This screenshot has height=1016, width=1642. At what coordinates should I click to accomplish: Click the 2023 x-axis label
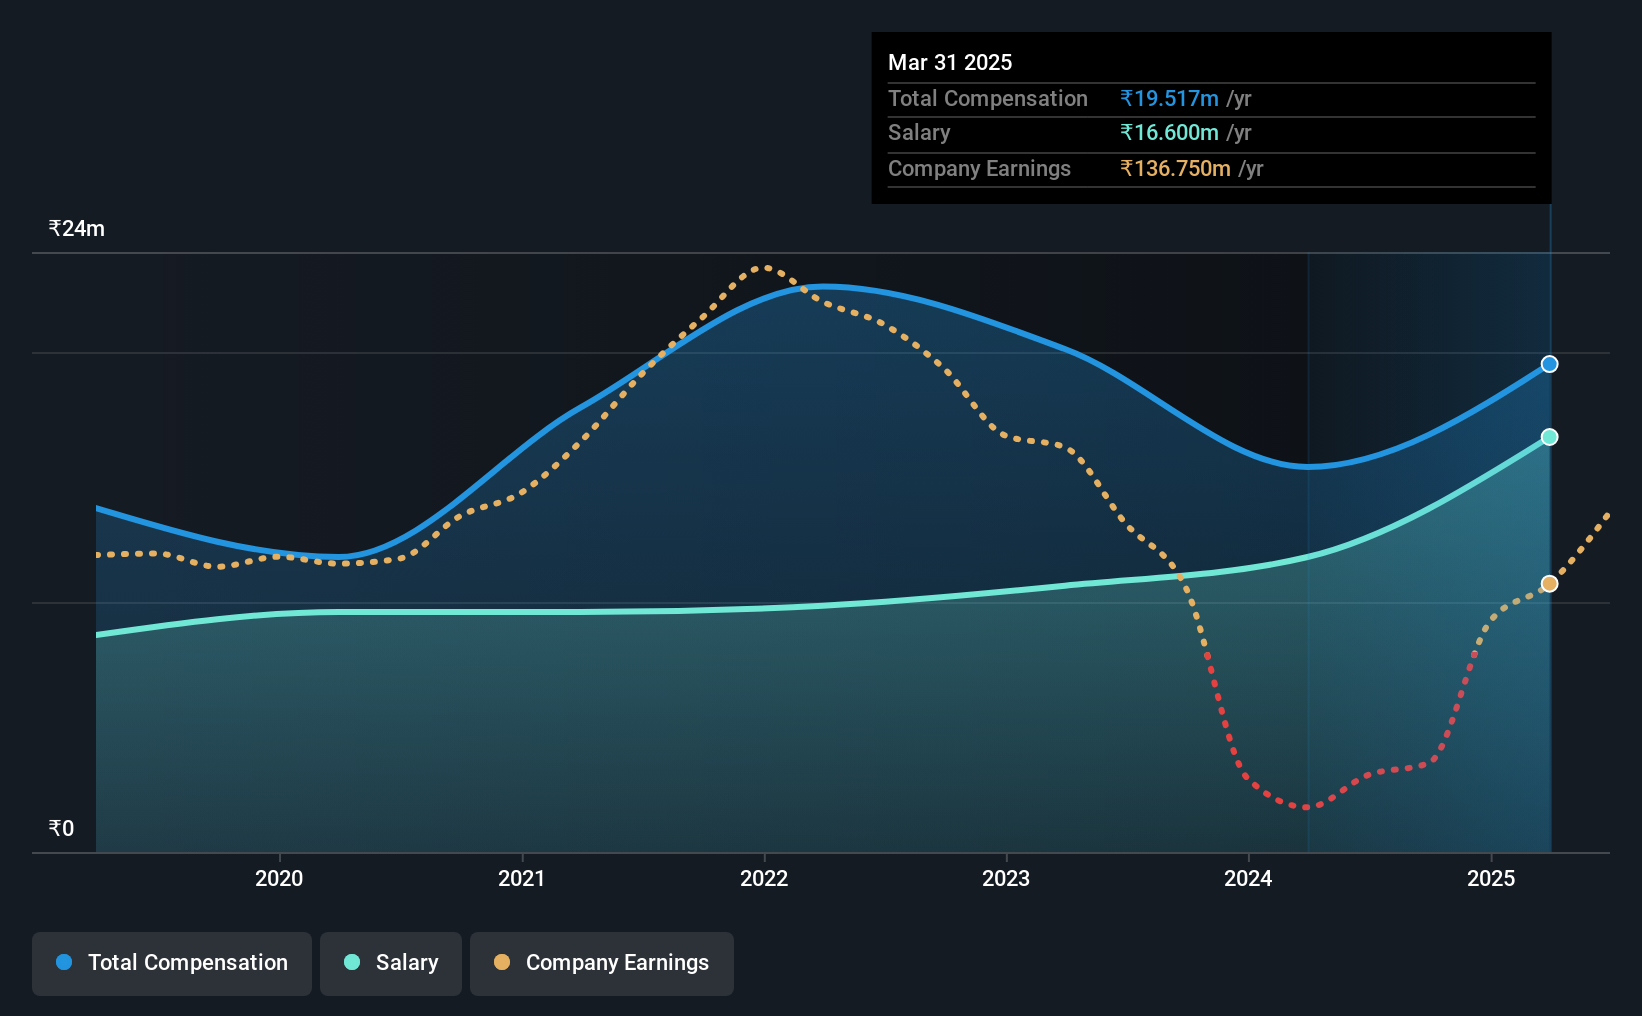(1006, 878)
